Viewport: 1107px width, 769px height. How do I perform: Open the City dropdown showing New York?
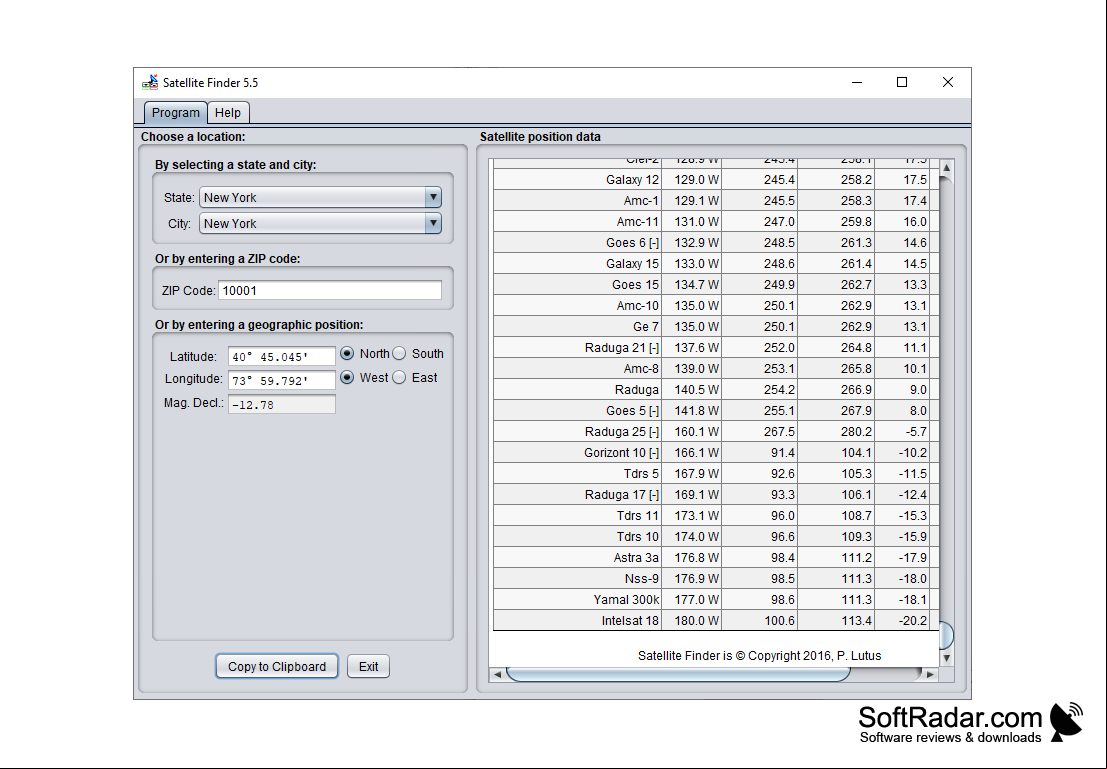[x=321, y=224]
